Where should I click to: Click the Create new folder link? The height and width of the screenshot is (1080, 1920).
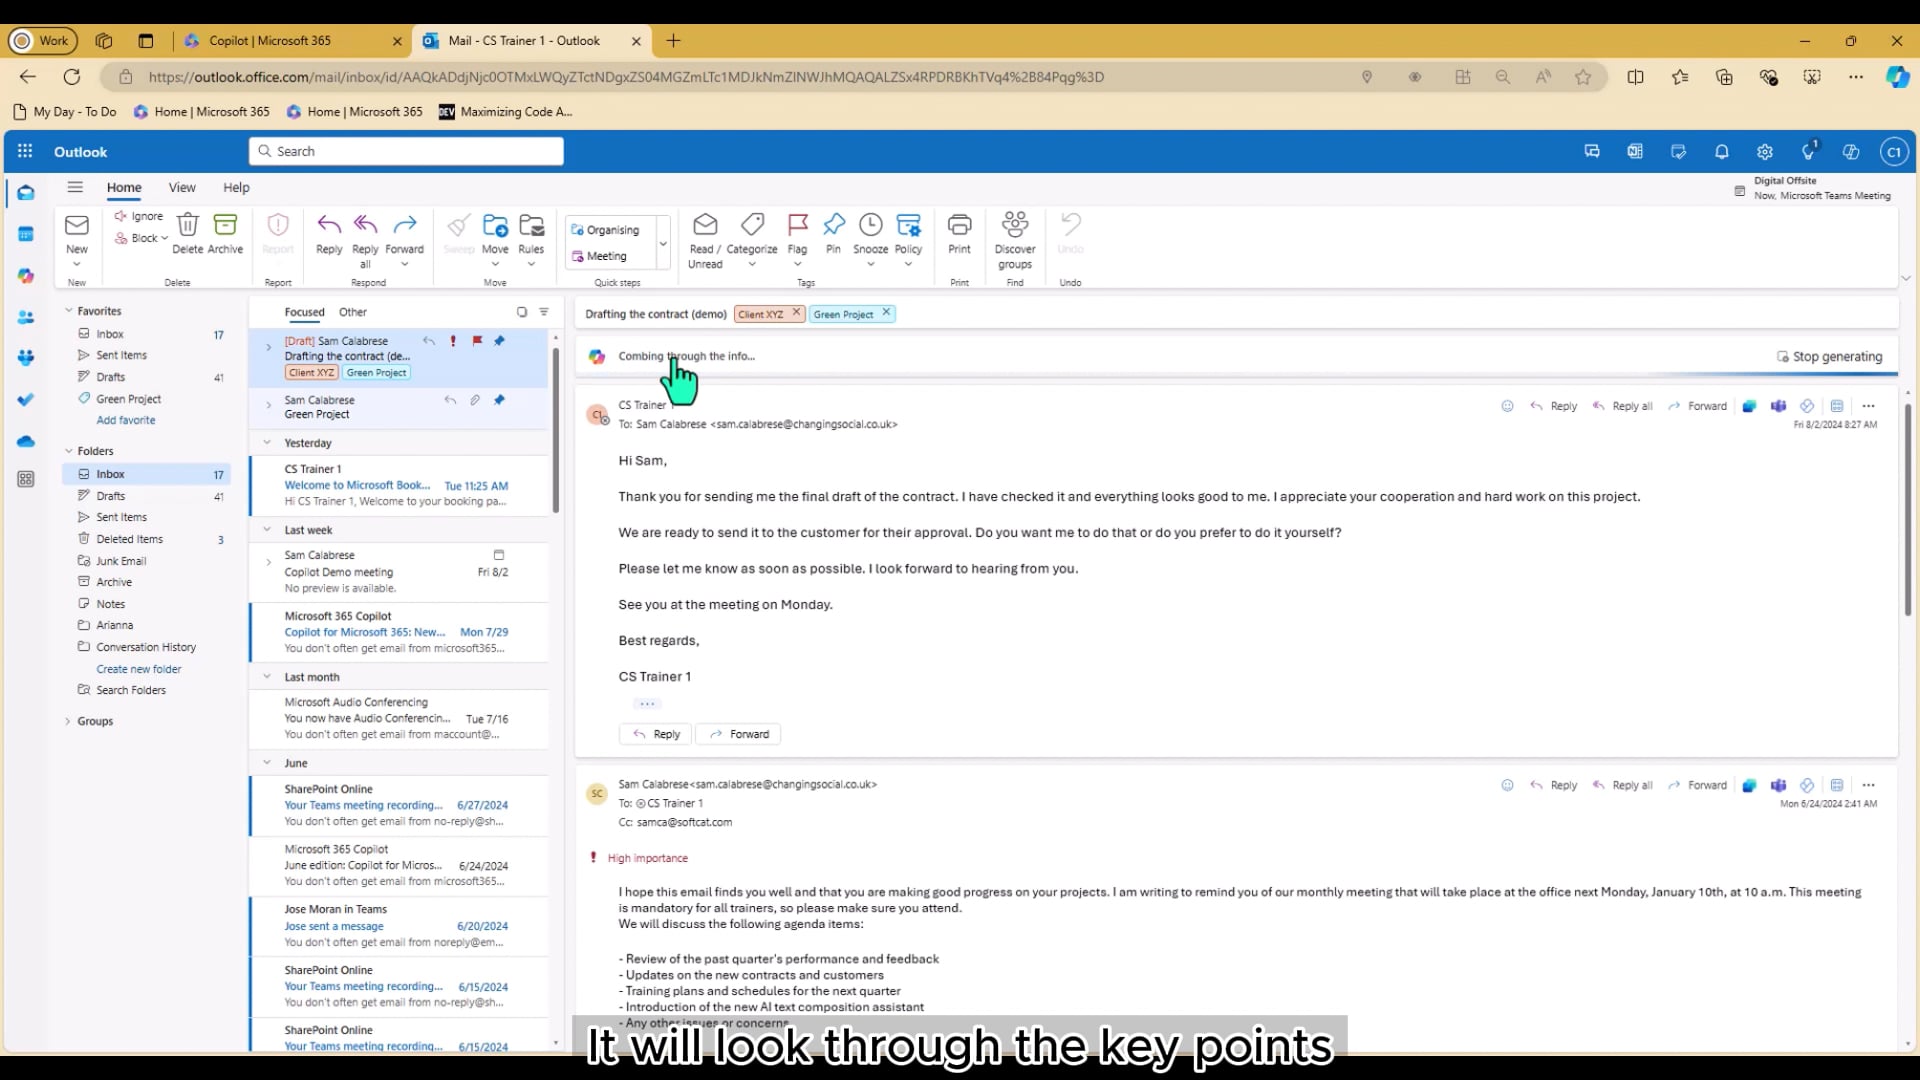point(138,668)
